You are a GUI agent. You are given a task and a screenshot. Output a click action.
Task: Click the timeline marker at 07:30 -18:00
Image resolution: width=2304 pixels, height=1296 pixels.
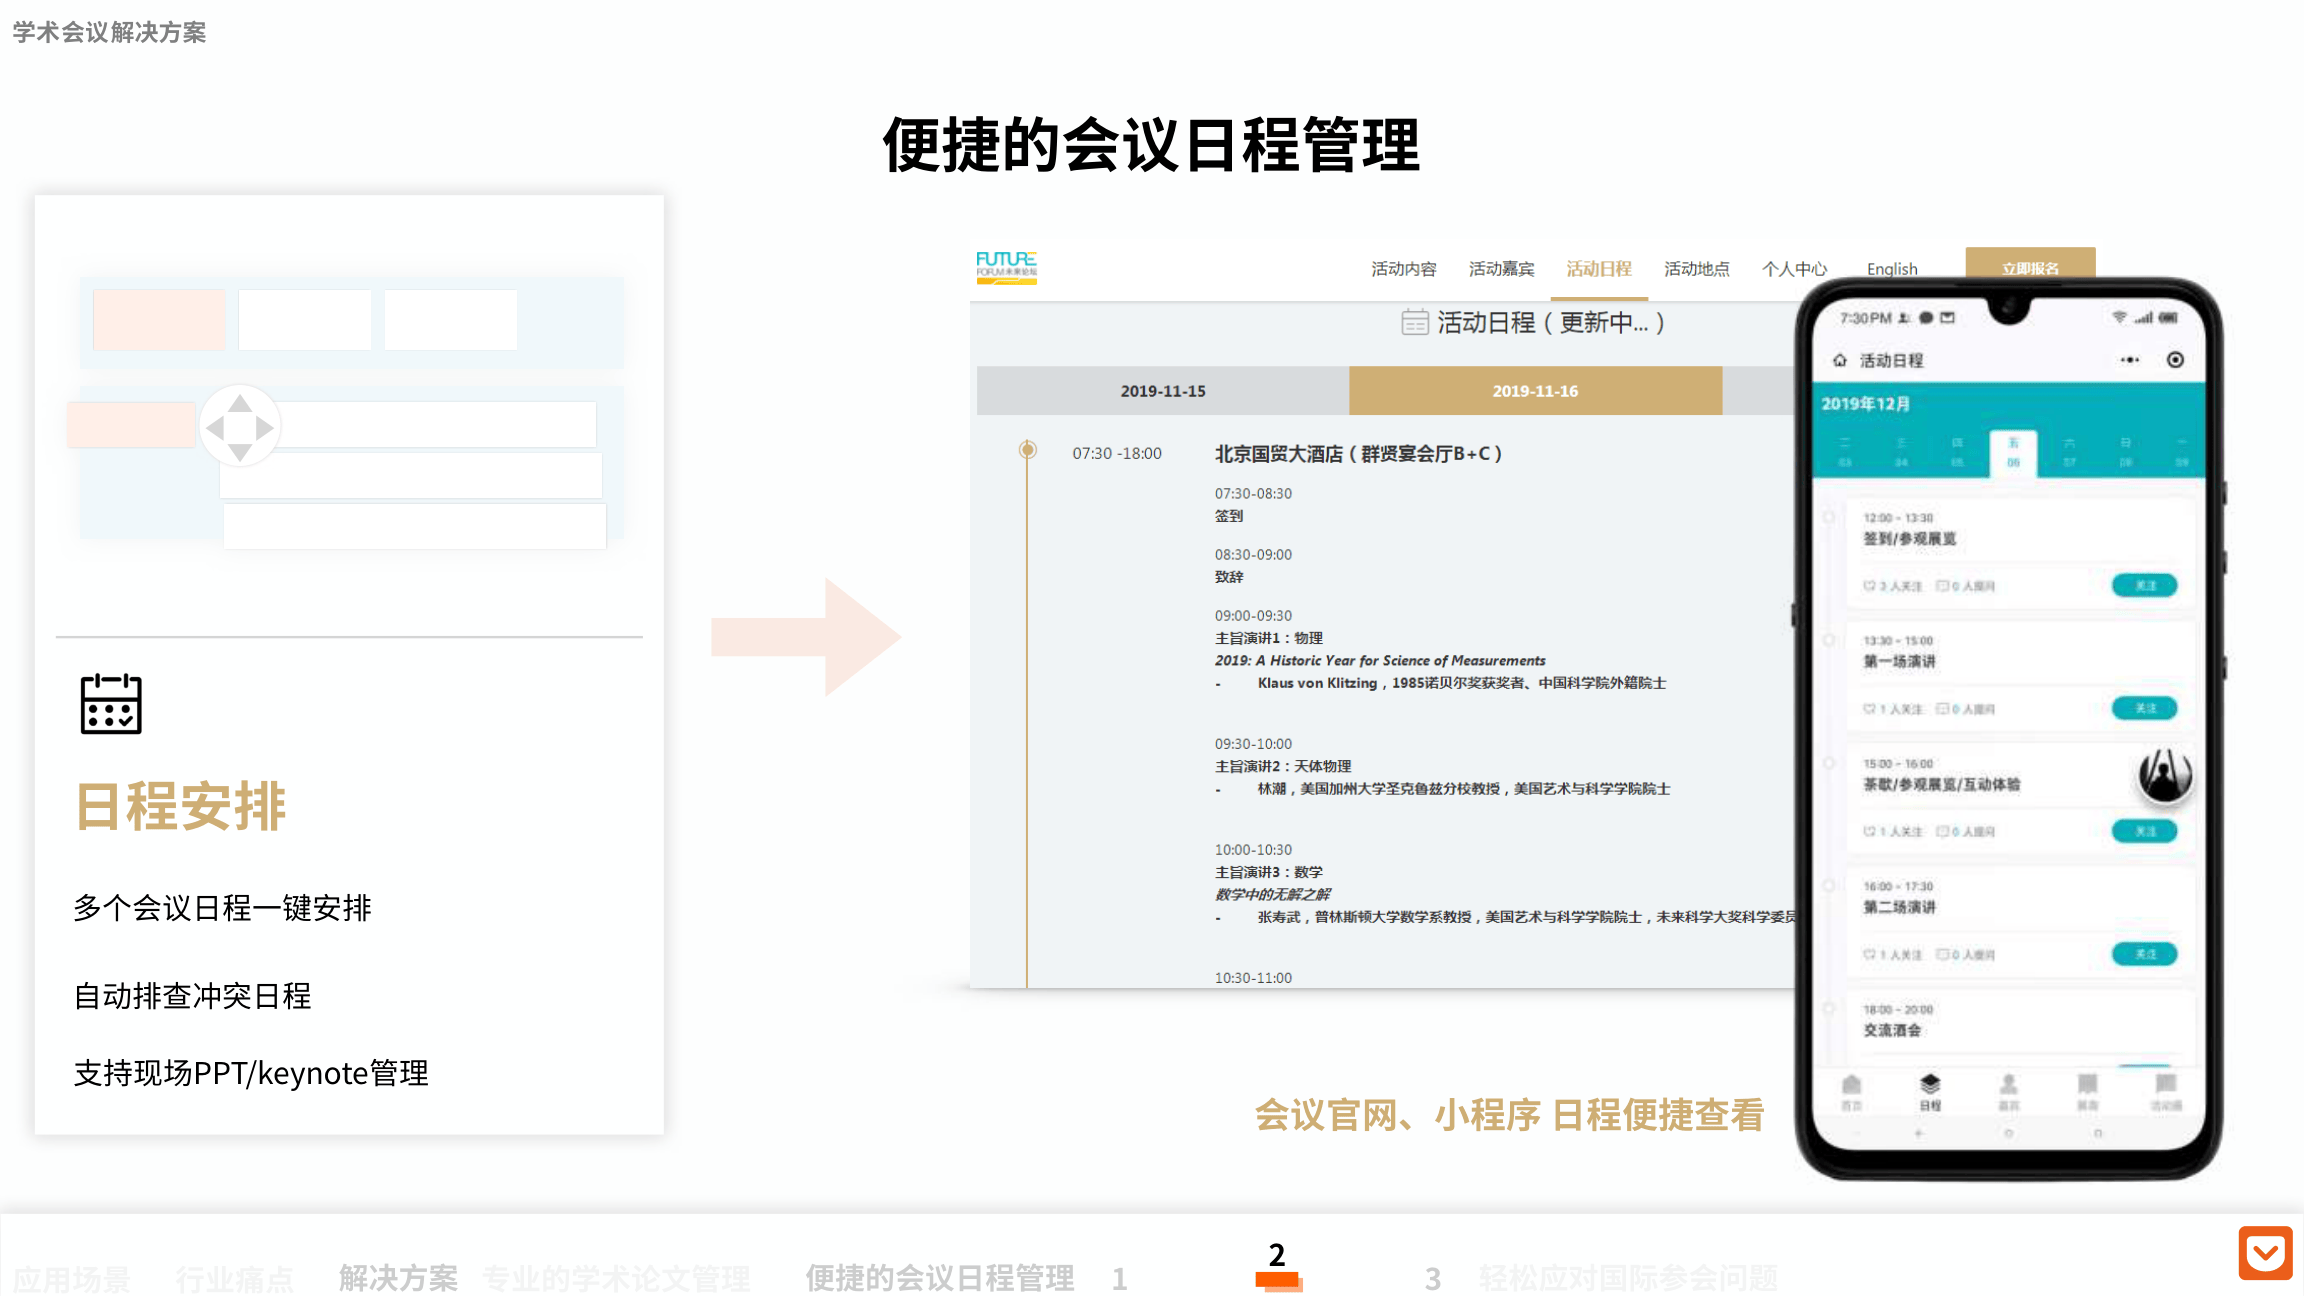click(1027, 450)
